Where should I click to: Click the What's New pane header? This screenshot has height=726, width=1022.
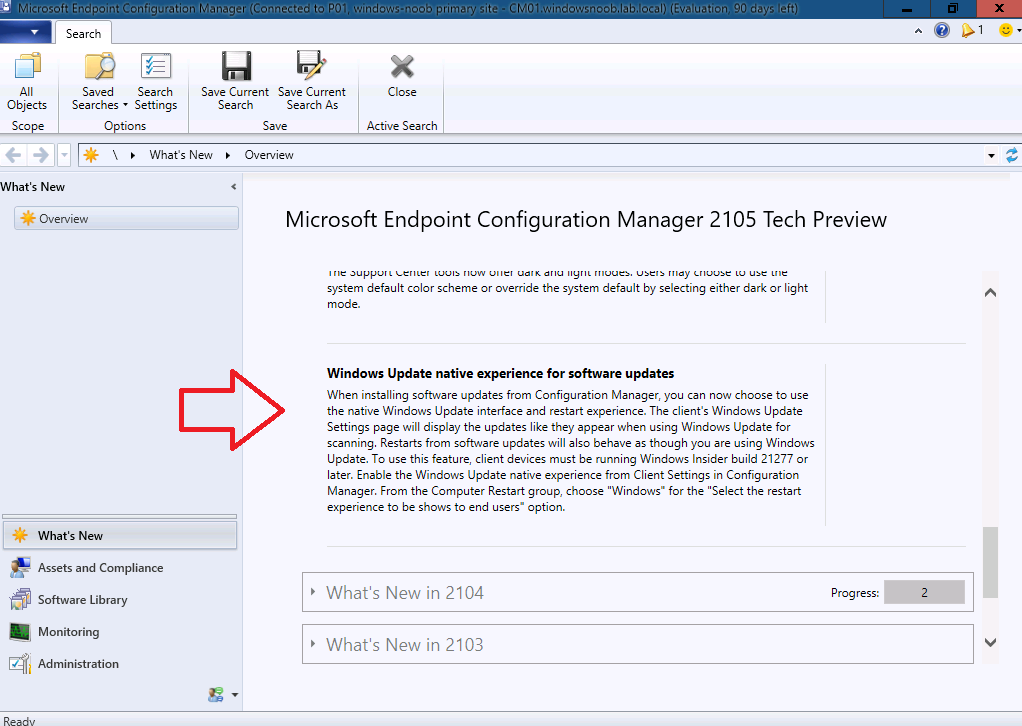(33, 187)
